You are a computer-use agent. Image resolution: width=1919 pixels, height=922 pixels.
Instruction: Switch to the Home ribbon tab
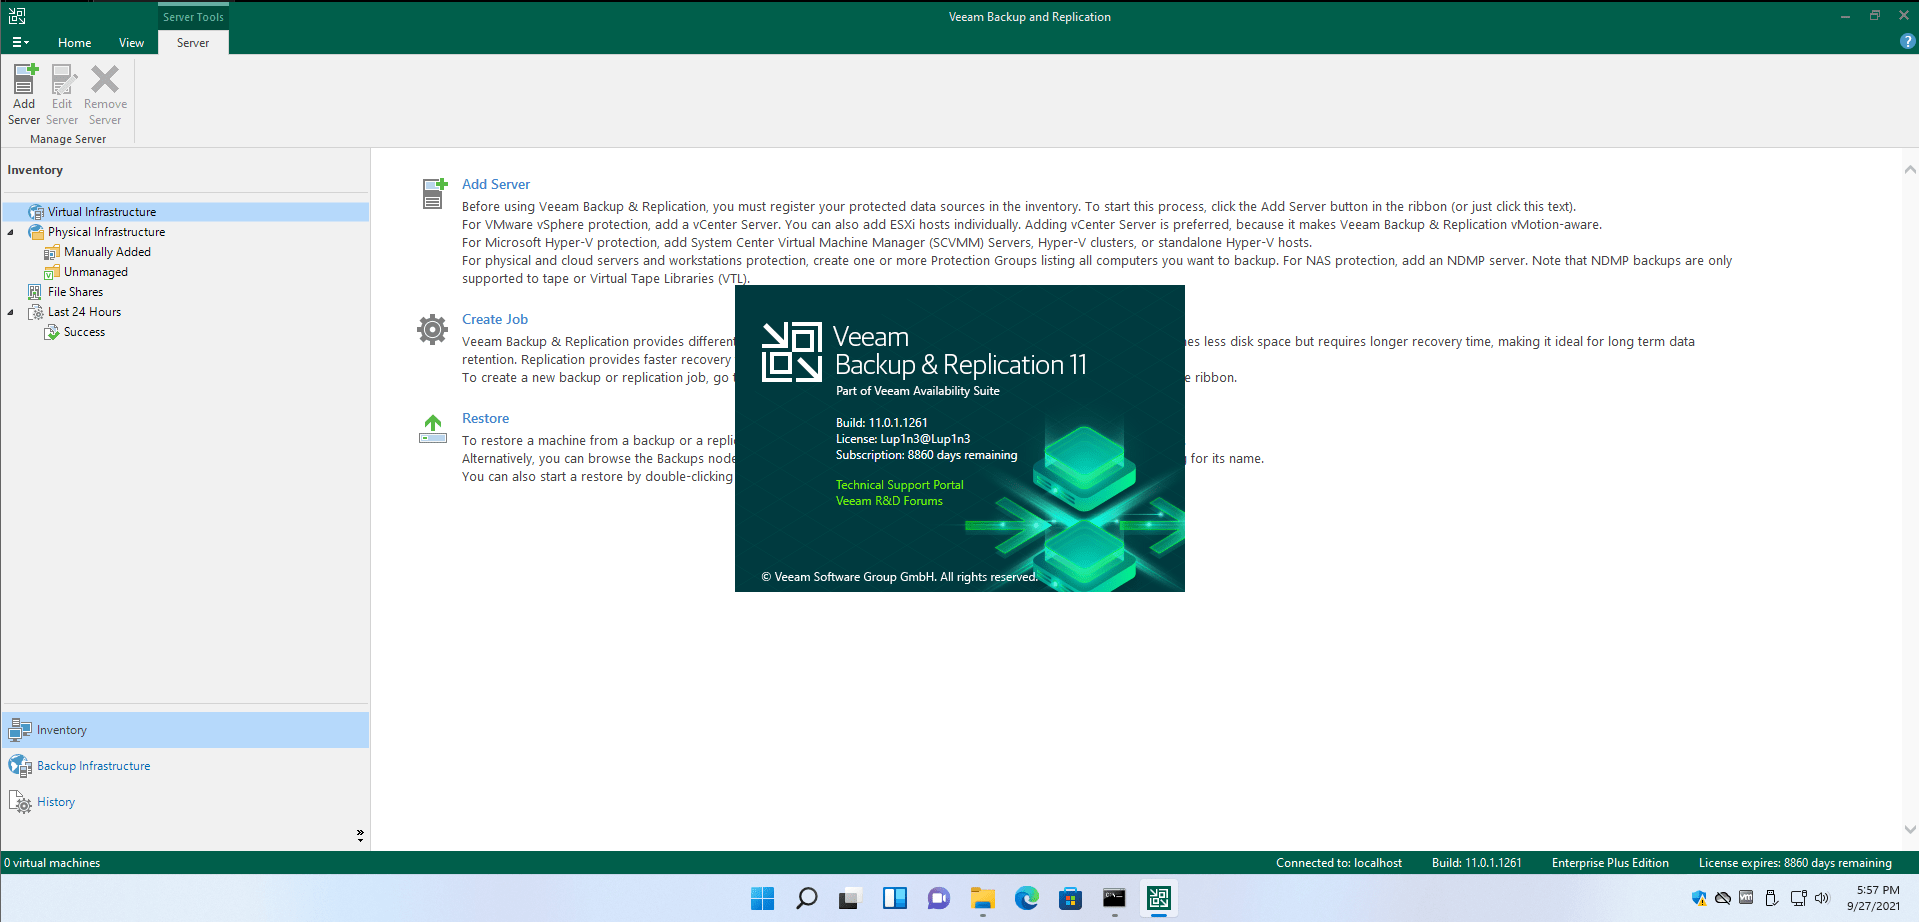[x=74, y=43]
